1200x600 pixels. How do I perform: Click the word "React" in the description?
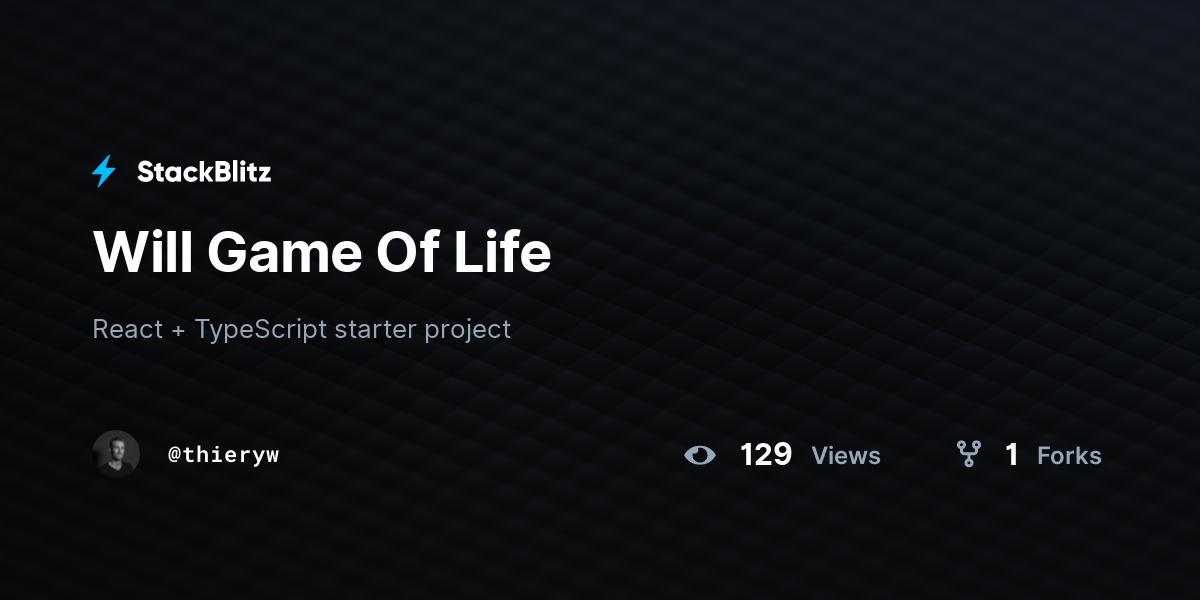pos(127,329)
